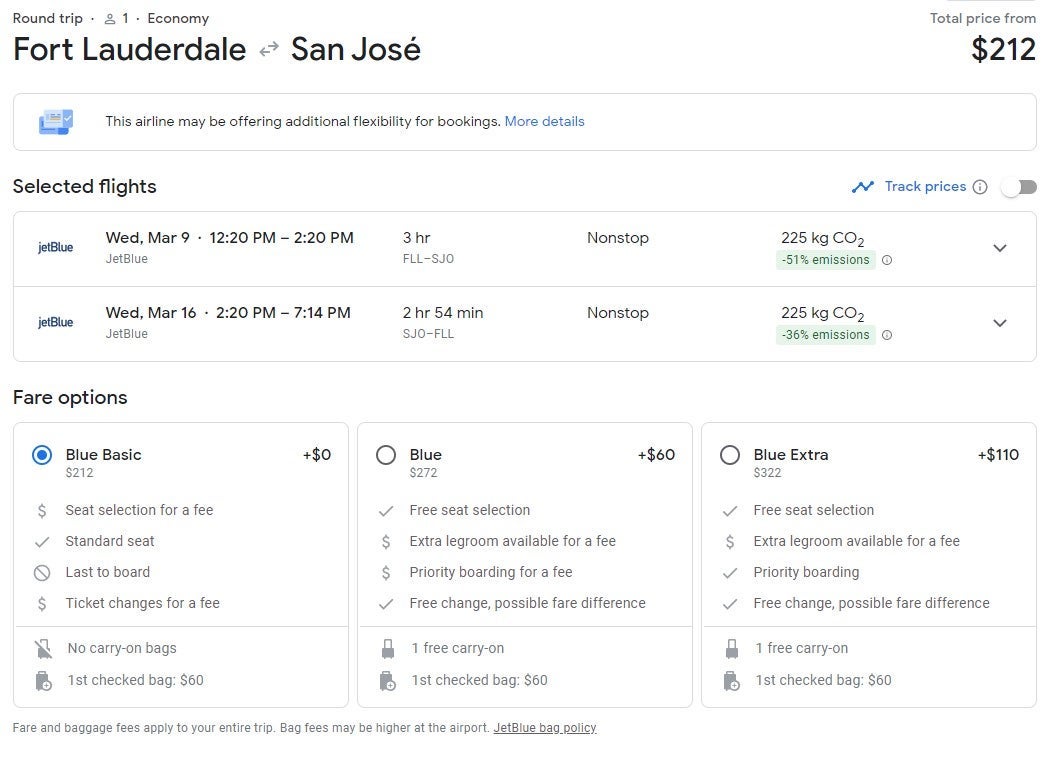Expand the Mar 9 outbound flight details
1060x757 pixels.
(999, 248)
